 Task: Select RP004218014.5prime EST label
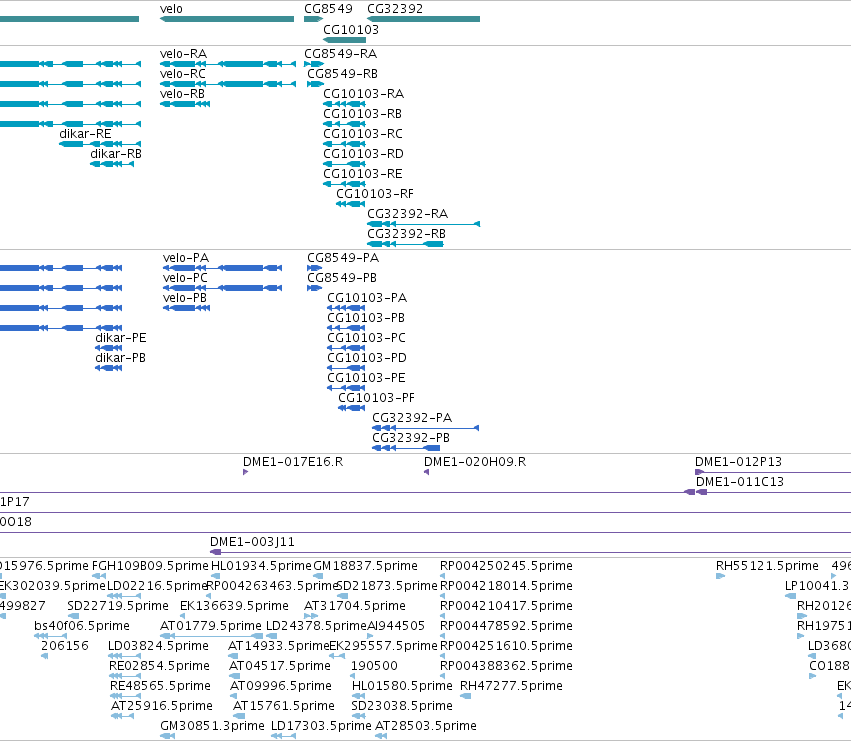(x=506, y=586)
